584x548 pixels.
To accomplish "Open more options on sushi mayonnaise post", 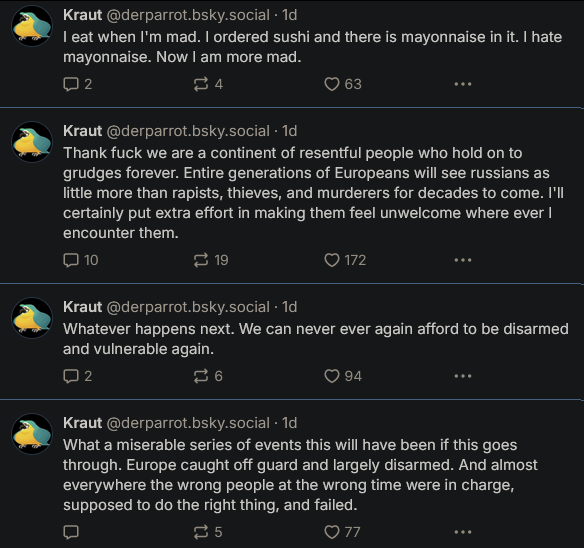I will pos(463,84).
